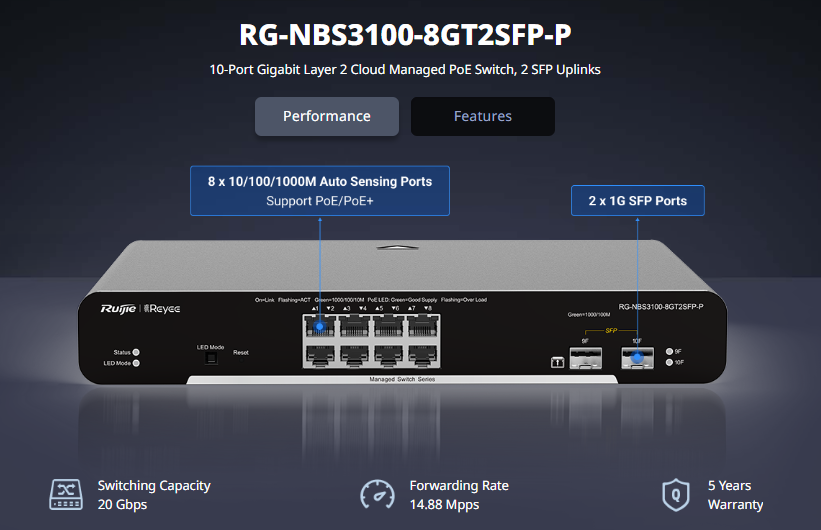Click the Forwarding Rate 14.88 Mpps text
Viewport: 821px width, 530px height.
pos(459,495)
